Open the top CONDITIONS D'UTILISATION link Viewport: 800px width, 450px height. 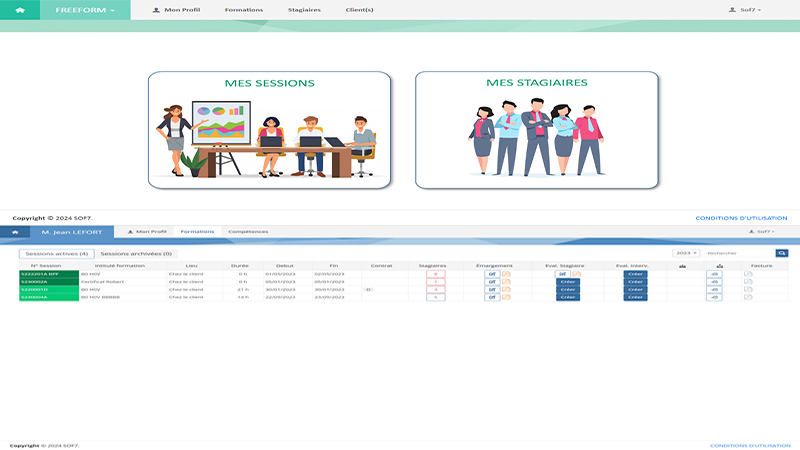click(x=741, y=218)
